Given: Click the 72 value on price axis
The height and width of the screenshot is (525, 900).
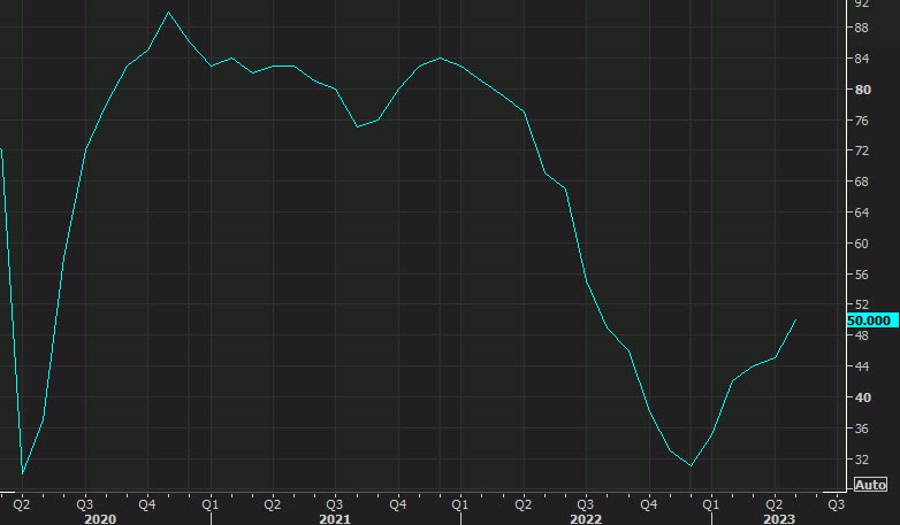Looking at the screenshot, I should (861, 151).
